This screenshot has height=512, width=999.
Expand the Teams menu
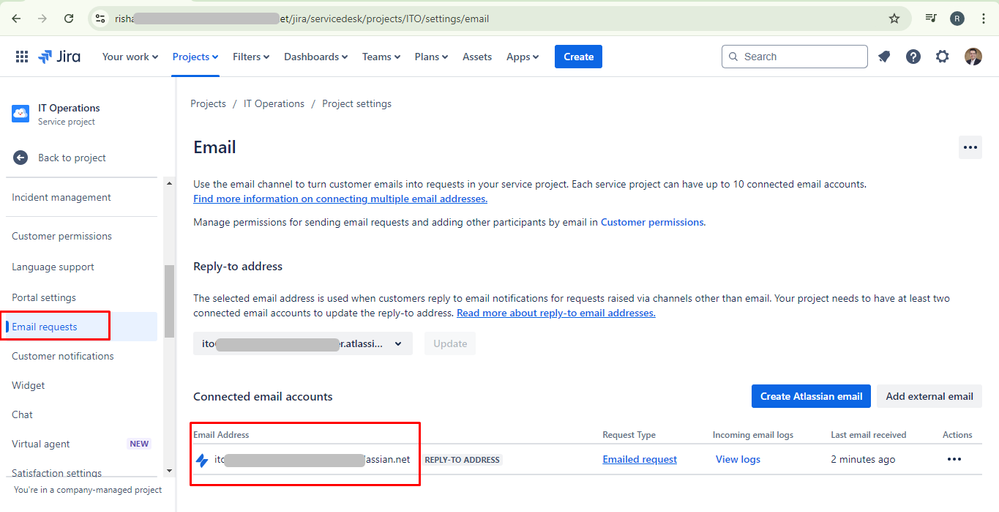click(x=381, y=57)
